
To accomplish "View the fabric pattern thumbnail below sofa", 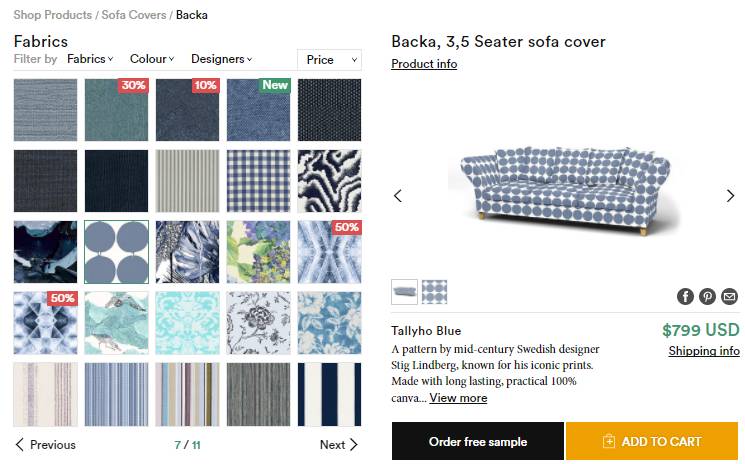I will (x=435, y=292).
